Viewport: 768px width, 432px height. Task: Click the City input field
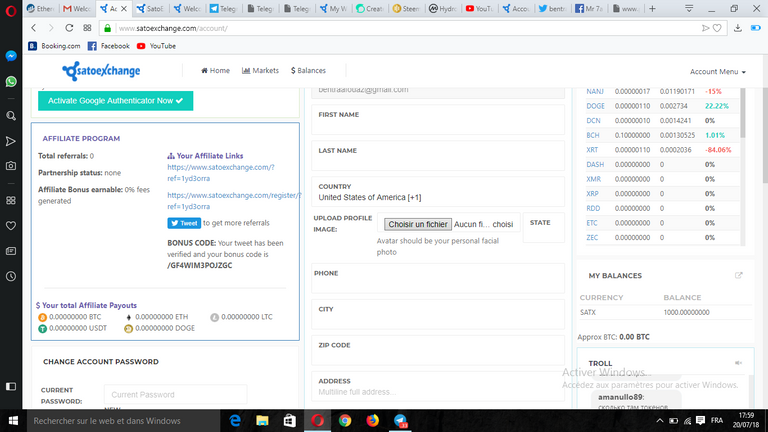point(438,314)
